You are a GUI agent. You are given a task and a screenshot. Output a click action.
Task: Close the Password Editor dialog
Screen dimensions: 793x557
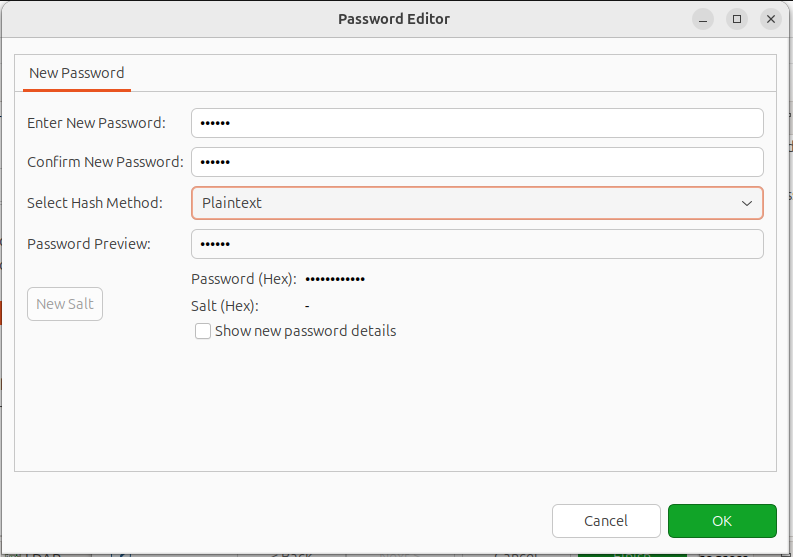point(770,19)
